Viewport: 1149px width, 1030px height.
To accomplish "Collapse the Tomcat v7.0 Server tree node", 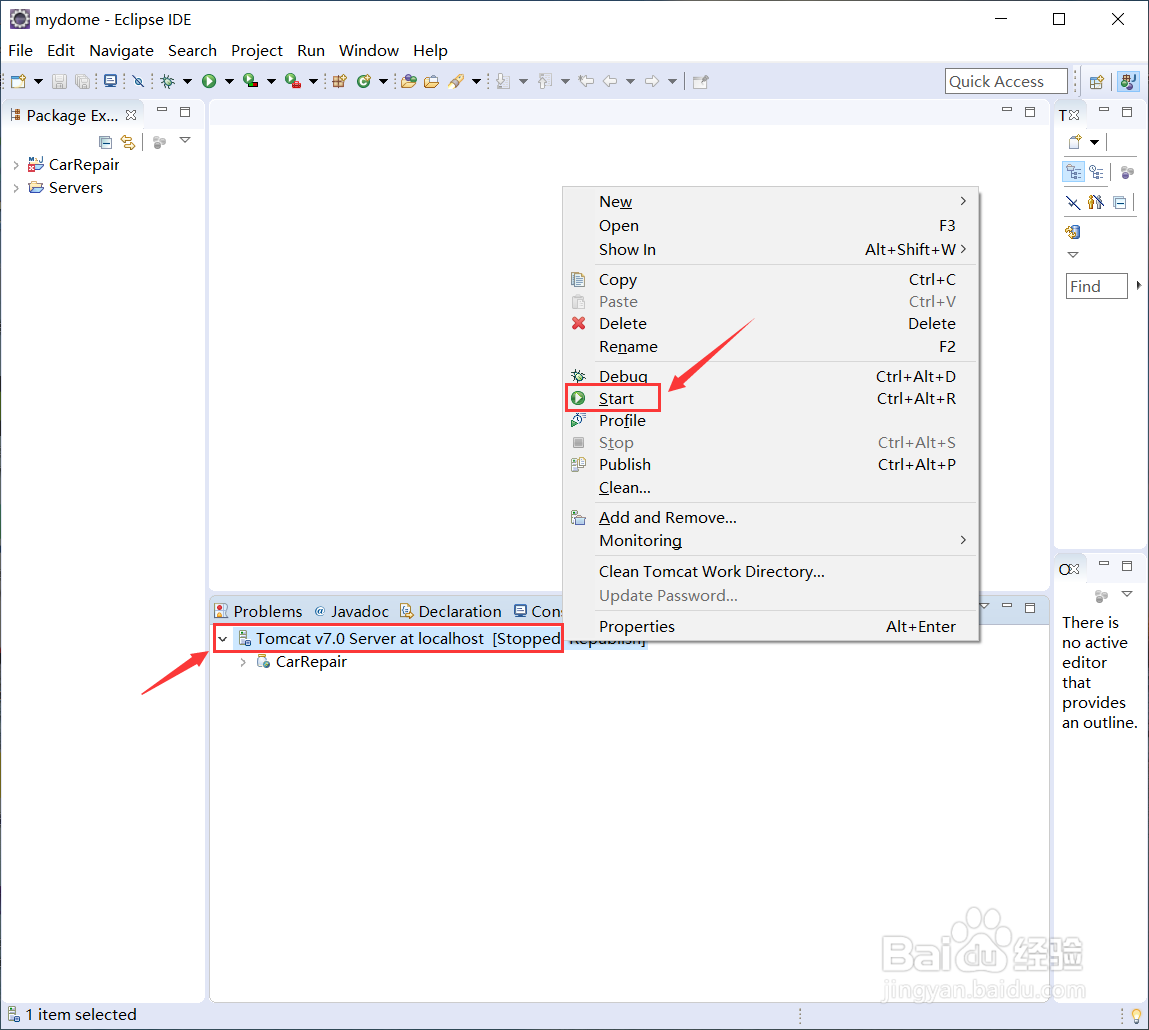I will click(x=223, y=640).
